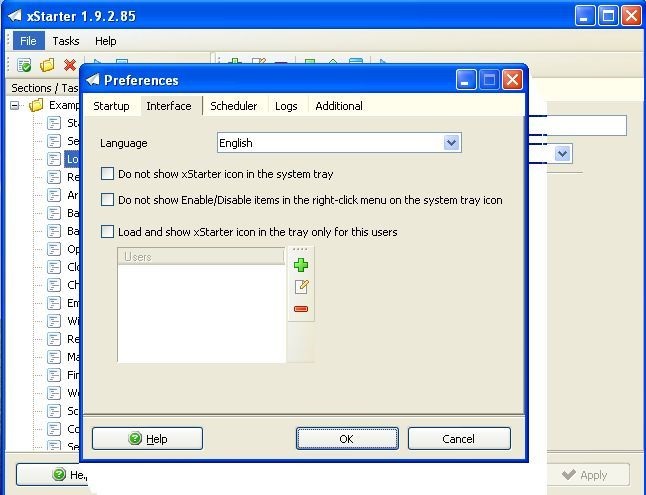646x495 pixels.
Task: Click inside the empty Users list box
Action: click(x=201, y=313)
